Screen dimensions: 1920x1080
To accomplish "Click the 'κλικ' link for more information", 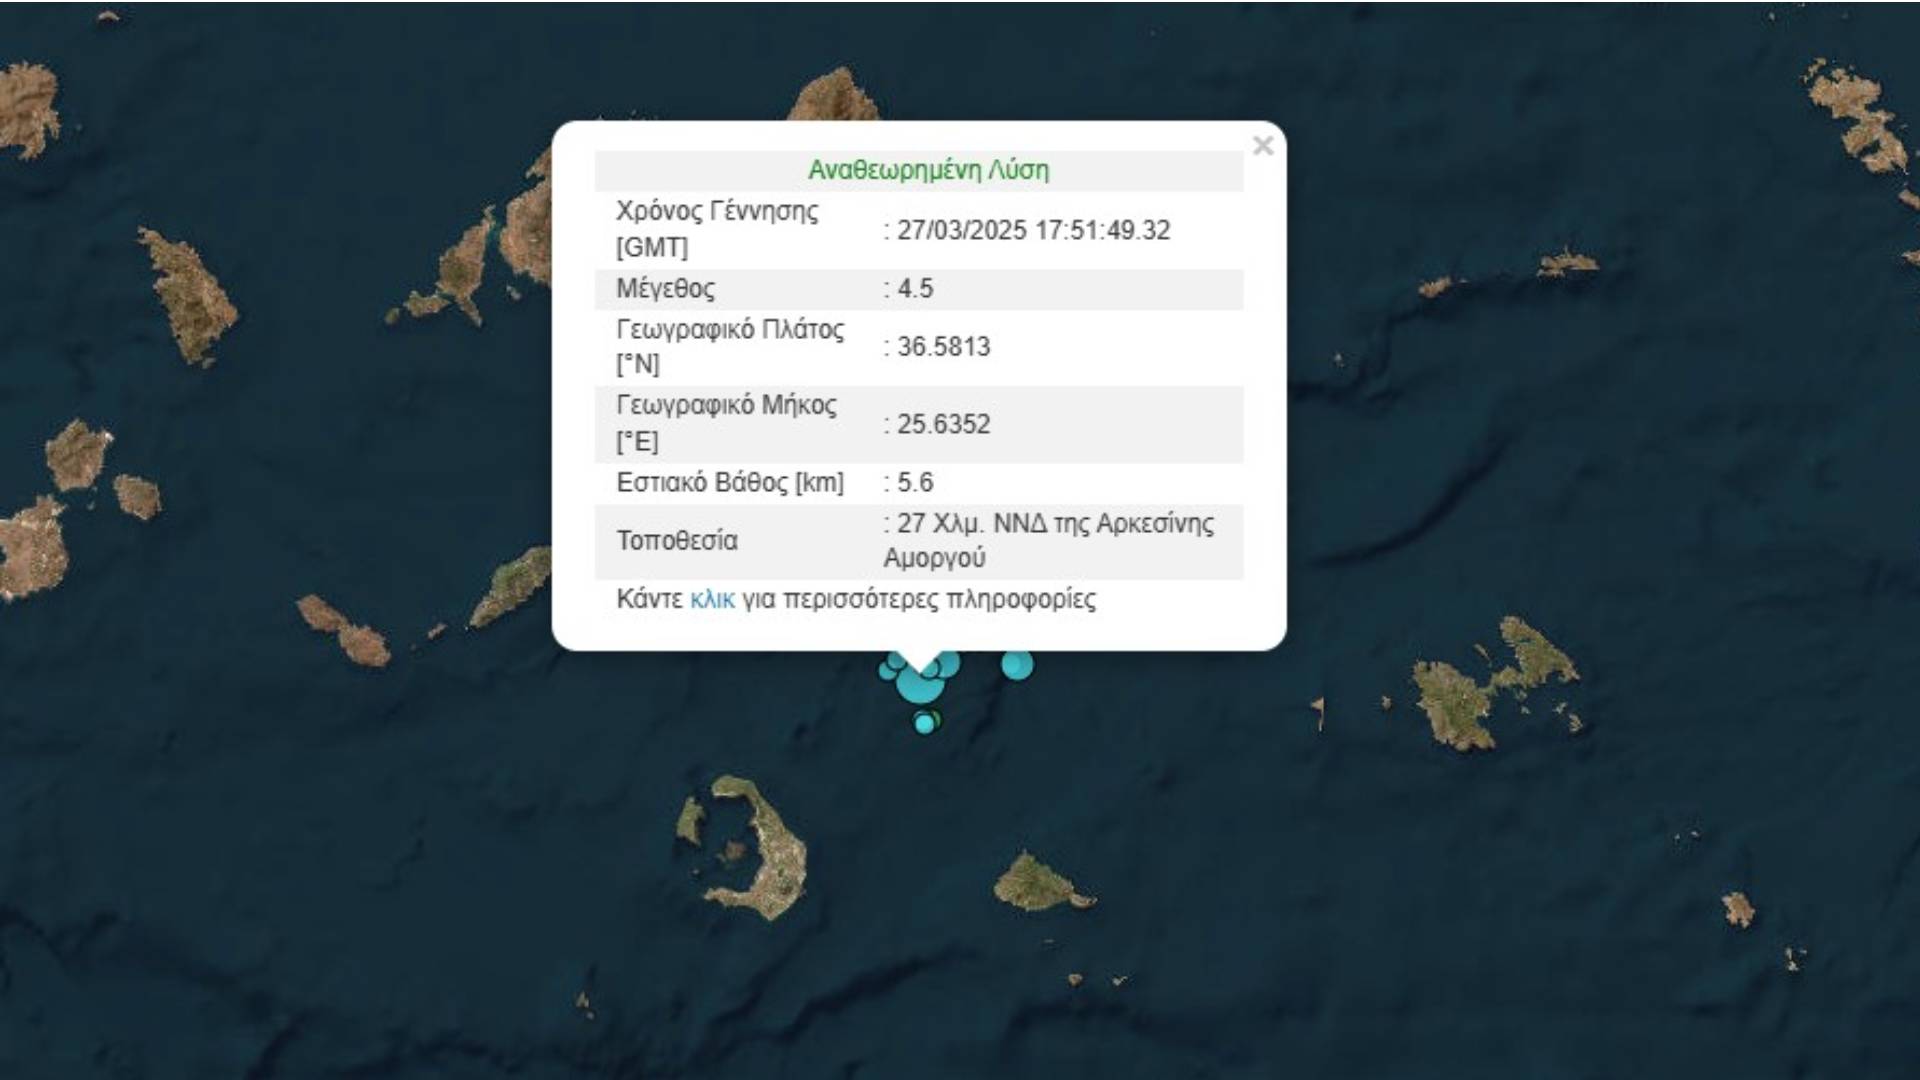I will tap(712, 600).
